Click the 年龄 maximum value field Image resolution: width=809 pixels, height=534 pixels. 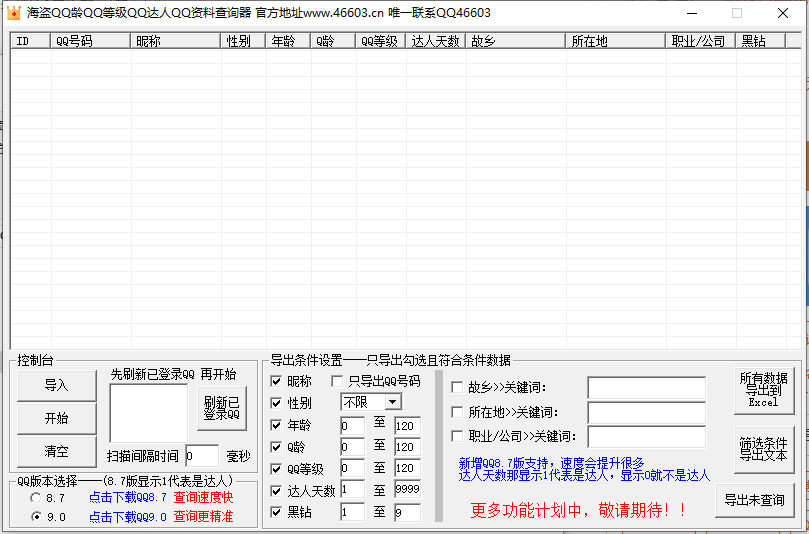408,426
